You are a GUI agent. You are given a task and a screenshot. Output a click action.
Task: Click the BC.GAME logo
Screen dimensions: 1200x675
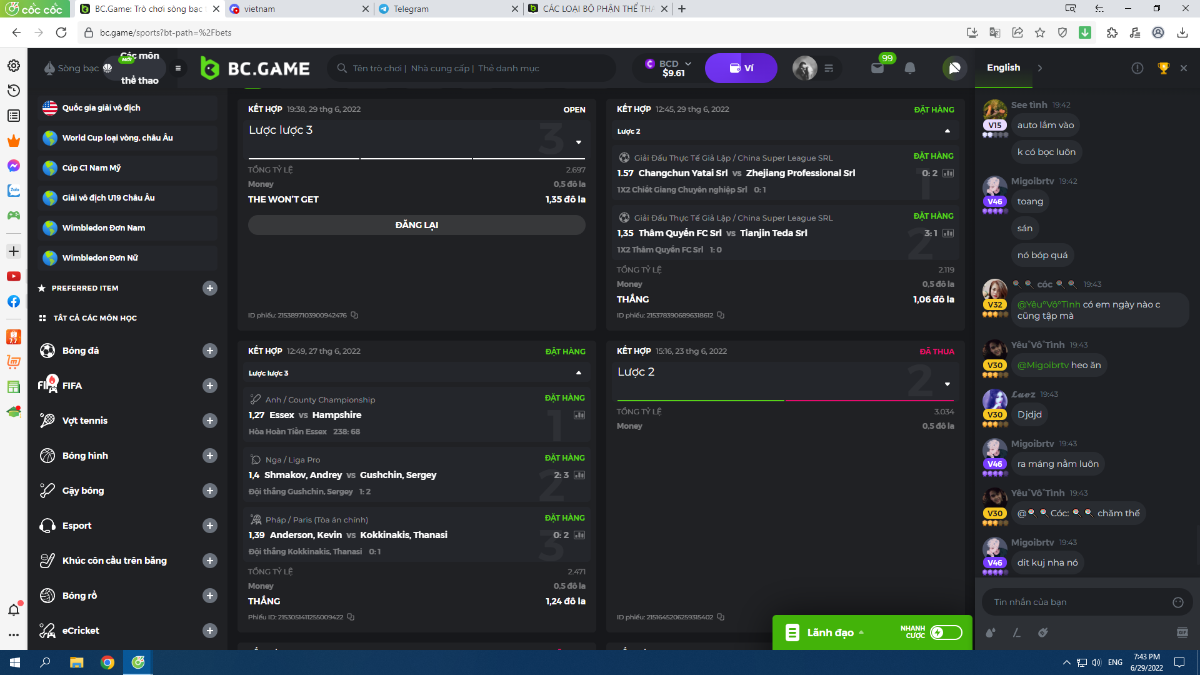tap(256, 69)
